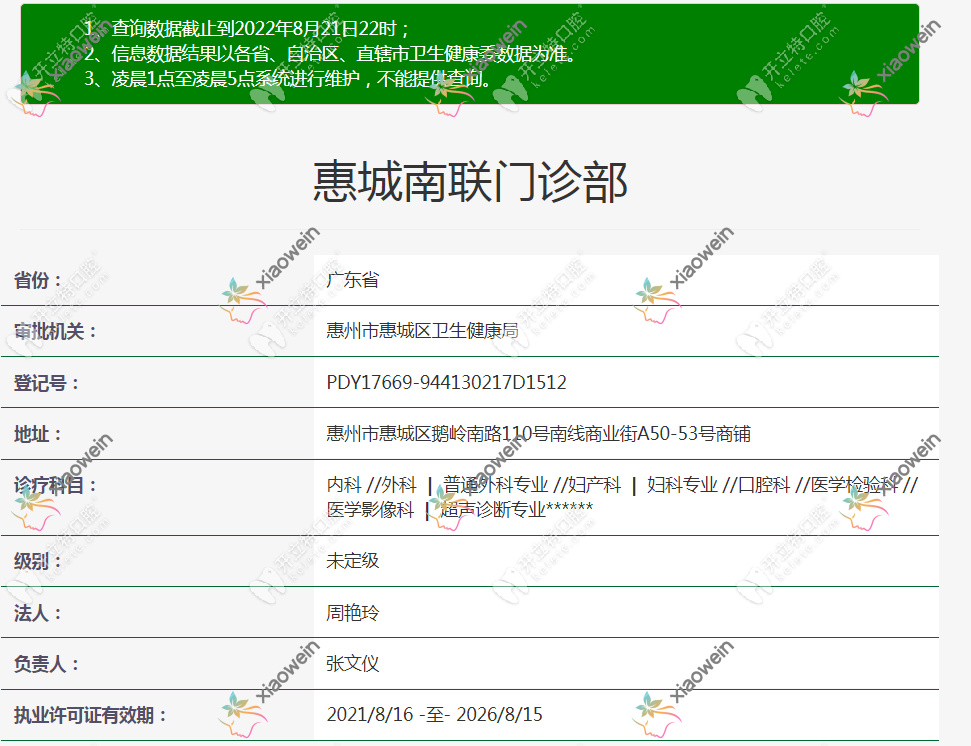Image resolution: width=971 pixels, height=746 pixels.
Task: Click the province value 广东省
Action: (352, 280)
